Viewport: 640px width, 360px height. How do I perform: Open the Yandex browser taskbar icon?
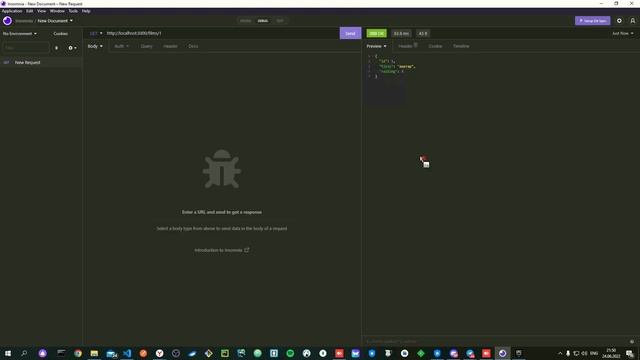point(160,353)
